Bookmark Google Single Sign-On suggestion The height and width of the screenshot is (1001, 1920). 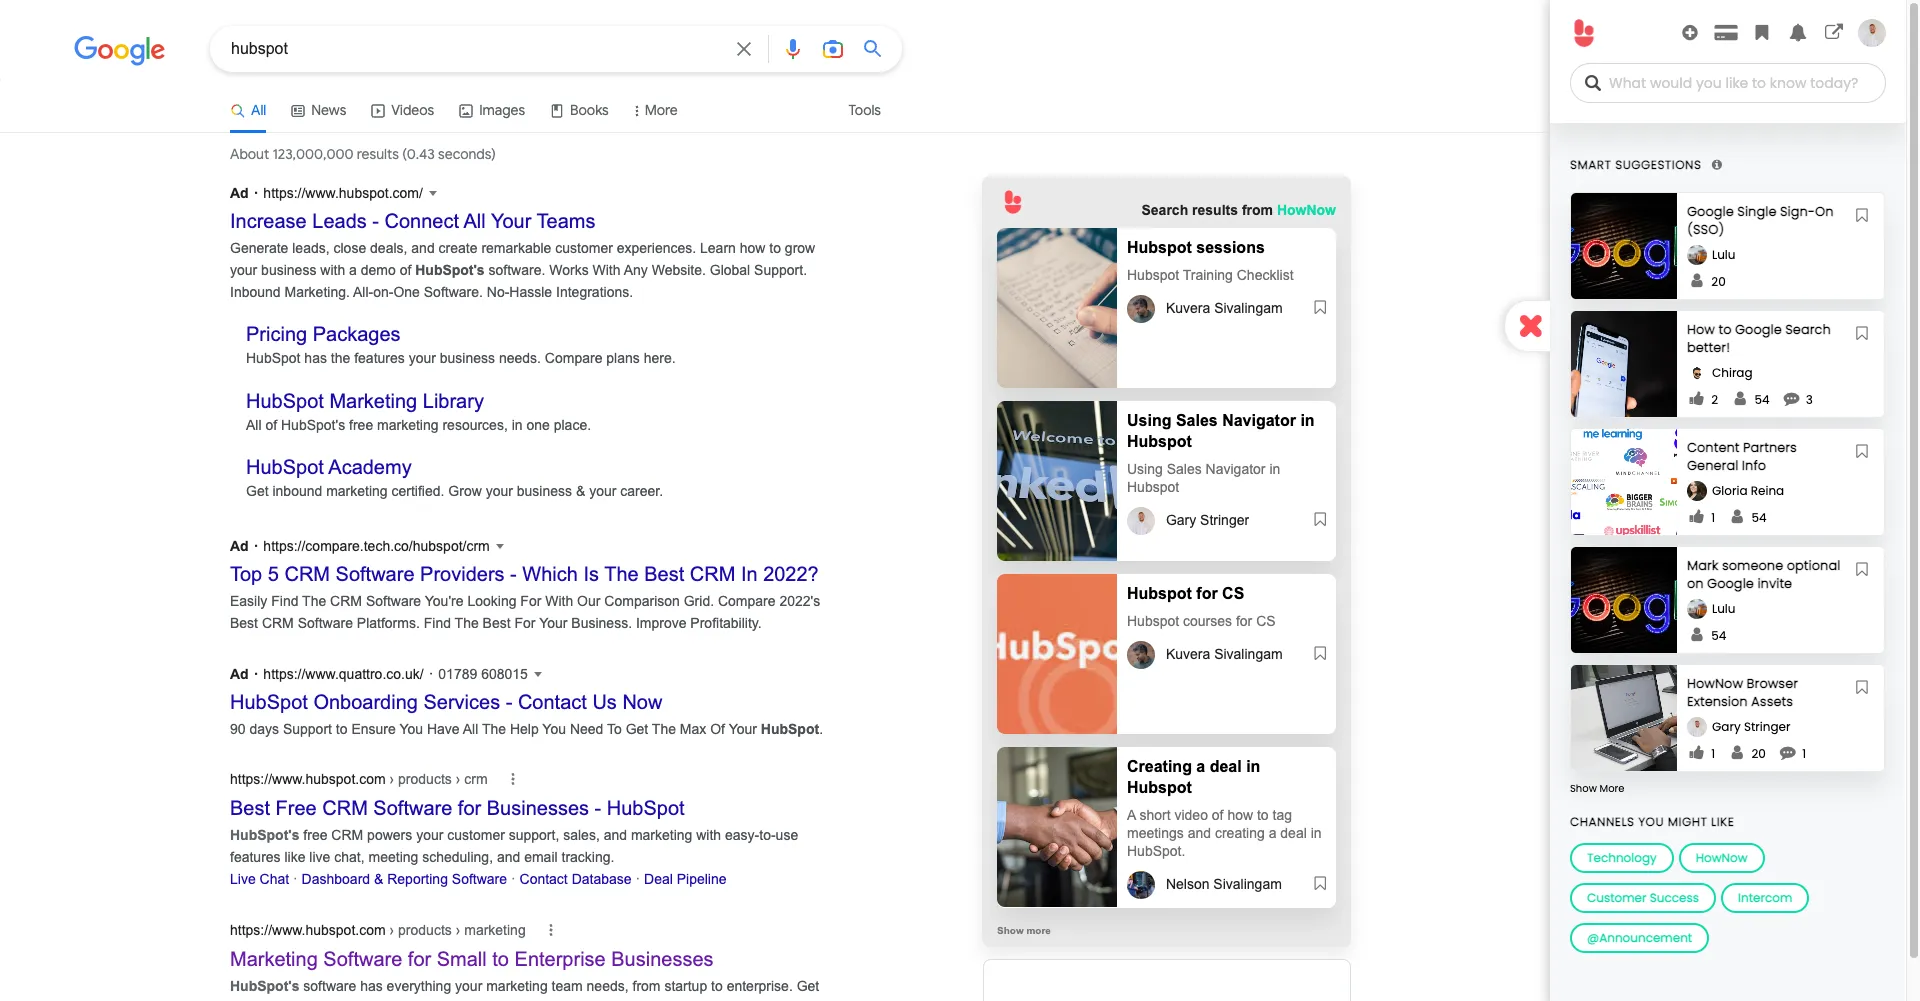point(1862,215)
